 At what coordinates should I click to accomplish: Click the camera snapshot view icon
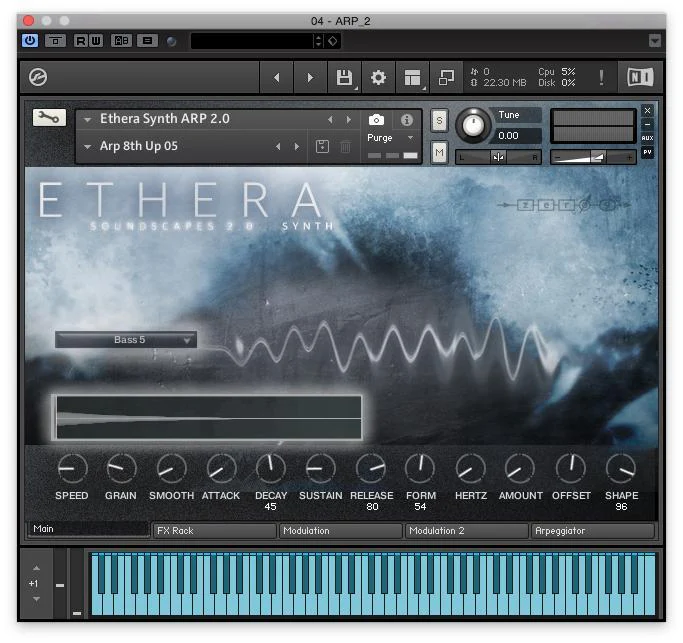(376, 120)
